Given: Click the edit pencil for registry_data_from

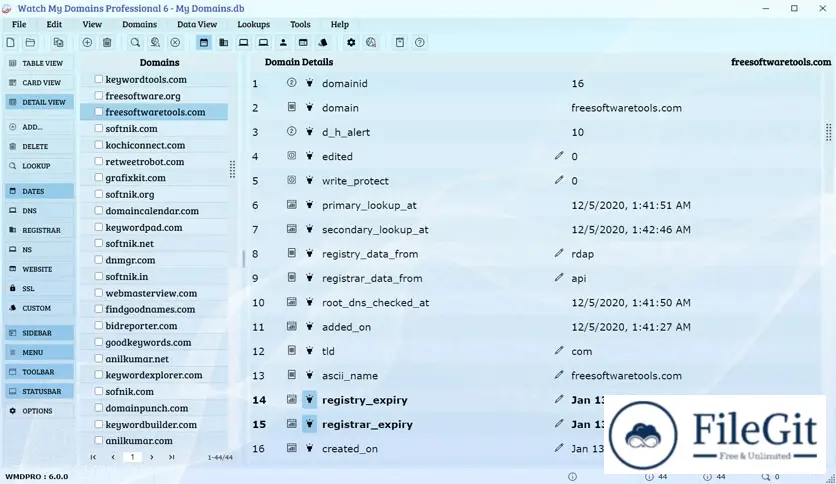Looking at the screenshot, I should [x=559, y=253].
